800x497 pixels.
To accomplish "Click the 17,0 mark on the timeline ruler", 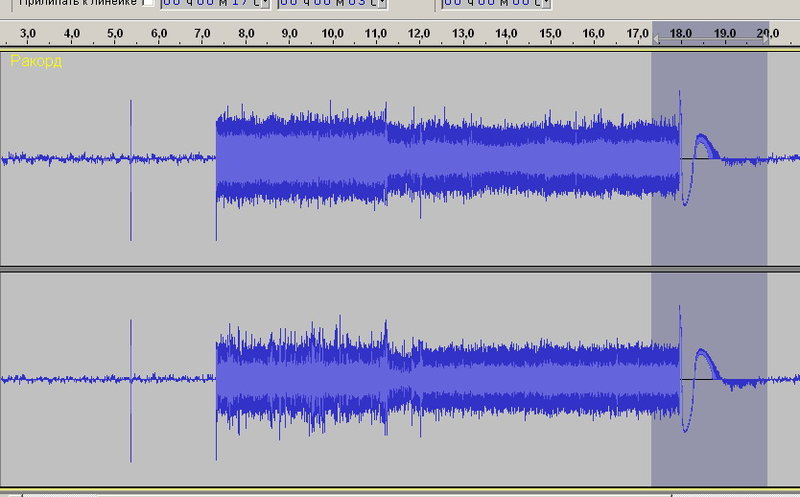I will tap(637, 34).
